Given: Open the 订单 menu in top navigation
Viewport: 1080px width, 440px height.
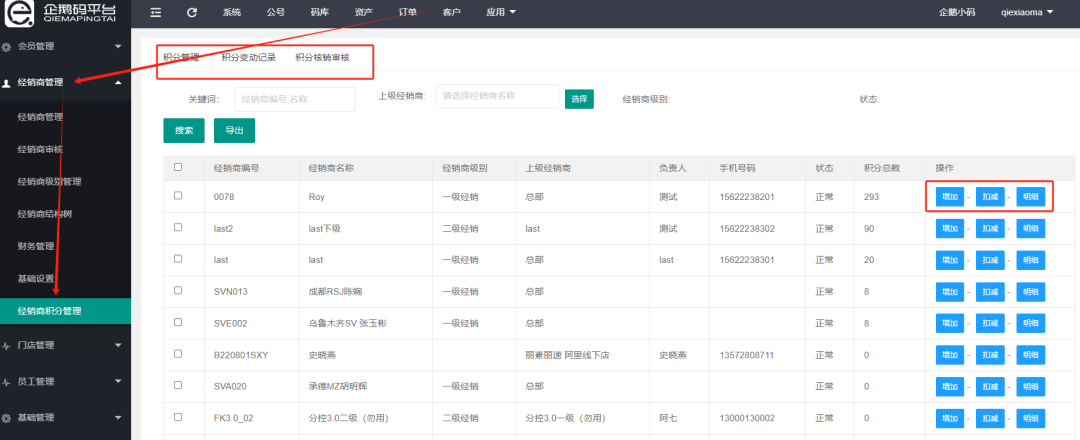Looking at the screenshot, I should coord(407,12).
